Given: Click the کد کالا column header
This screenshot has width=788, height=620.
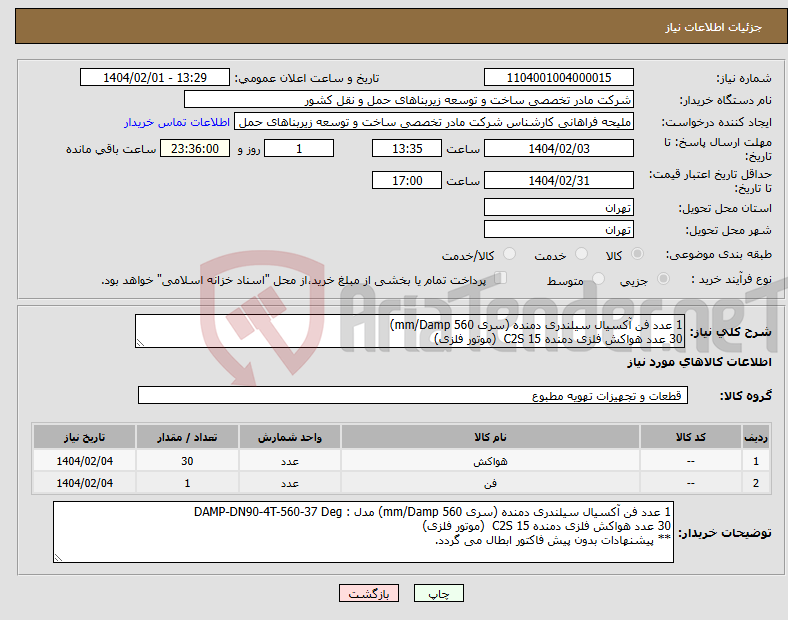Looking at the screenshot, I should pos(691,437).
